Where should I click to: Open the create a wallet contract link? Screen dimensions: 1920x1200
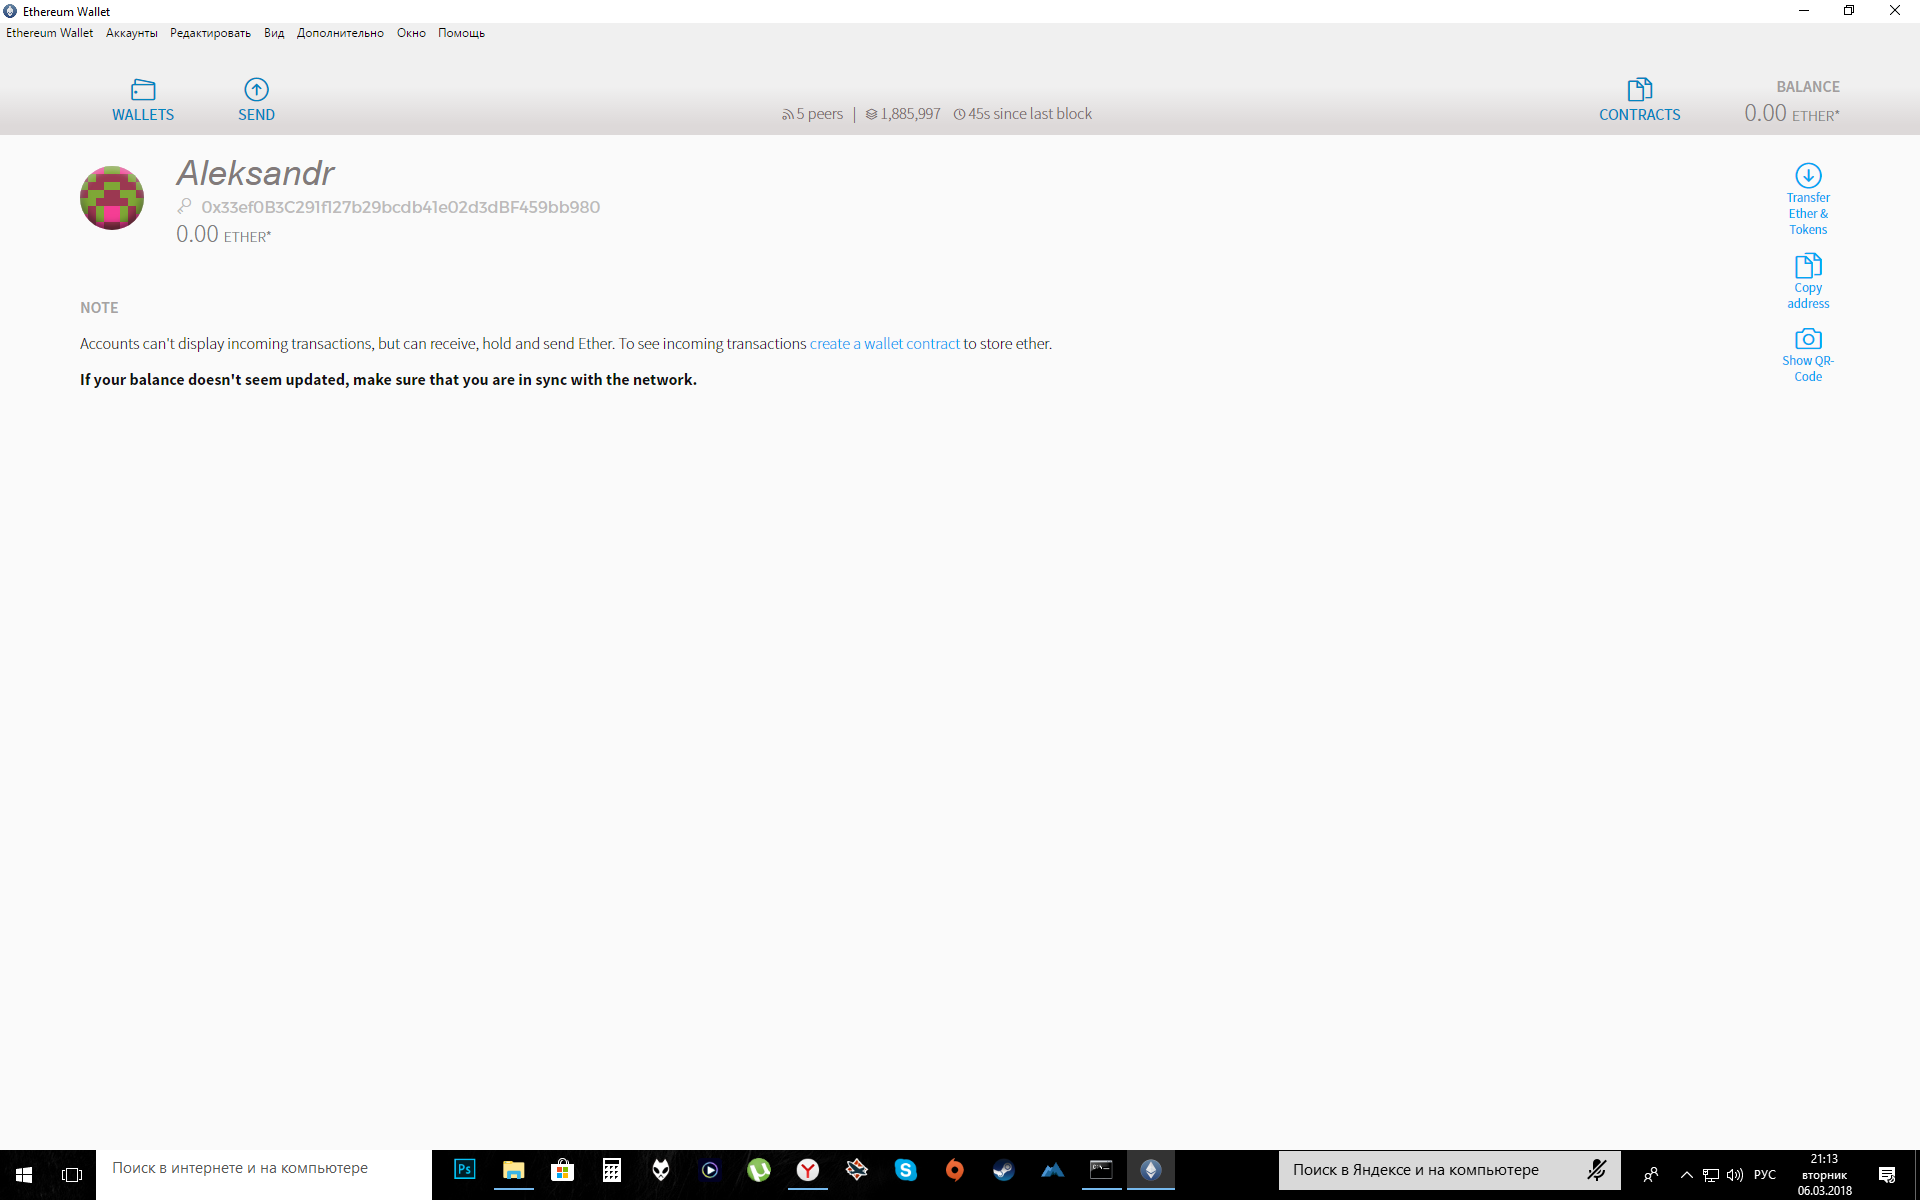point(884,343)
